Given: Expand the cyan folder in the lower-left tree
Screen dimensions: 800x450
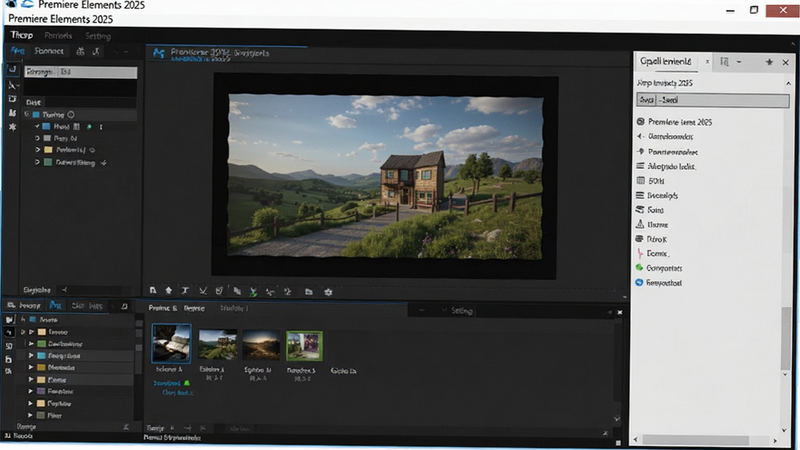Looking at the screenshot, I should (x=31, y=356).
